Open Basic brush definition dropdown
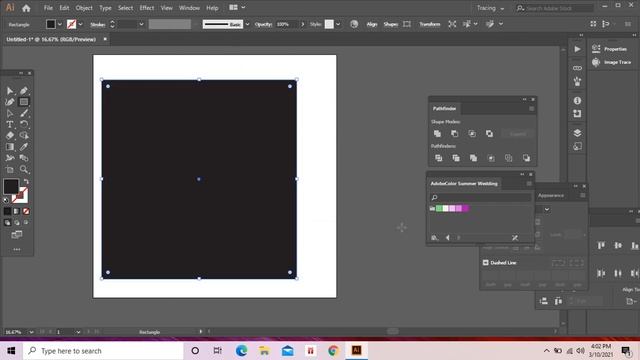 [247, 24]
